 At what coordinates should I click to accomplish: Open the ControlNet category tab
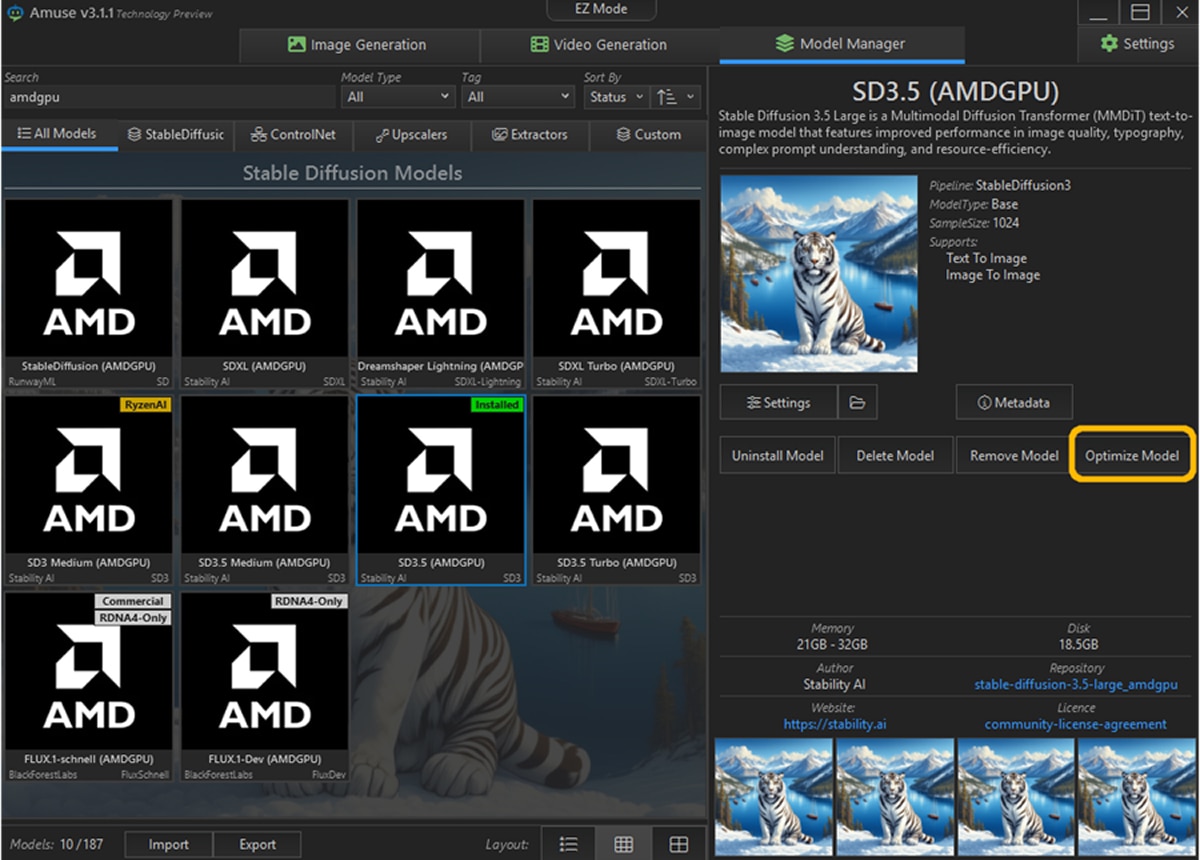(x=294, y=134)
